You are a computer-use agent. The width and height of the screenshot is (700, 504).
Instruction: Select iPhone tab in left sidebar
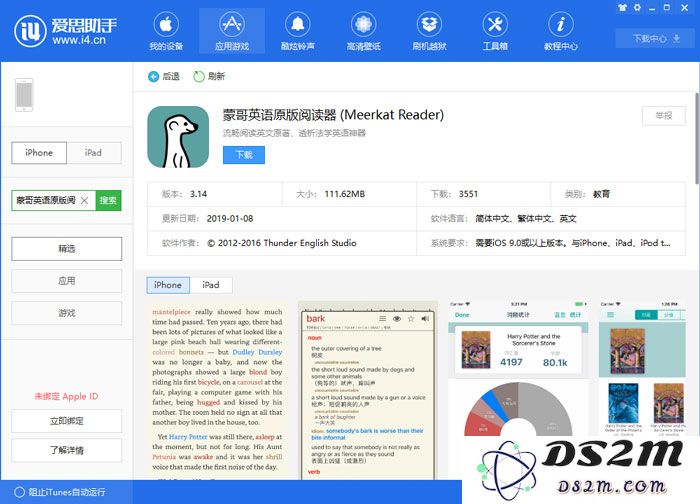tap(39, 153)
